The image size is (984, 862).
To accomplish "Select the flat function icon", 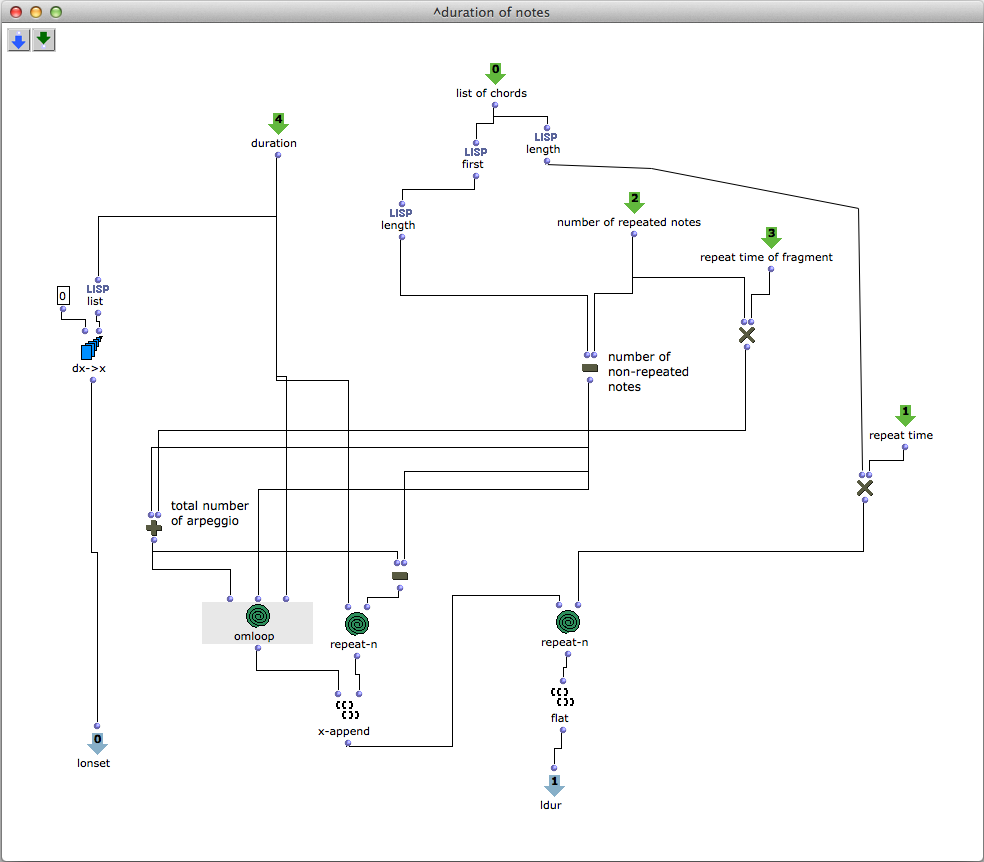I will pos(561,696).
